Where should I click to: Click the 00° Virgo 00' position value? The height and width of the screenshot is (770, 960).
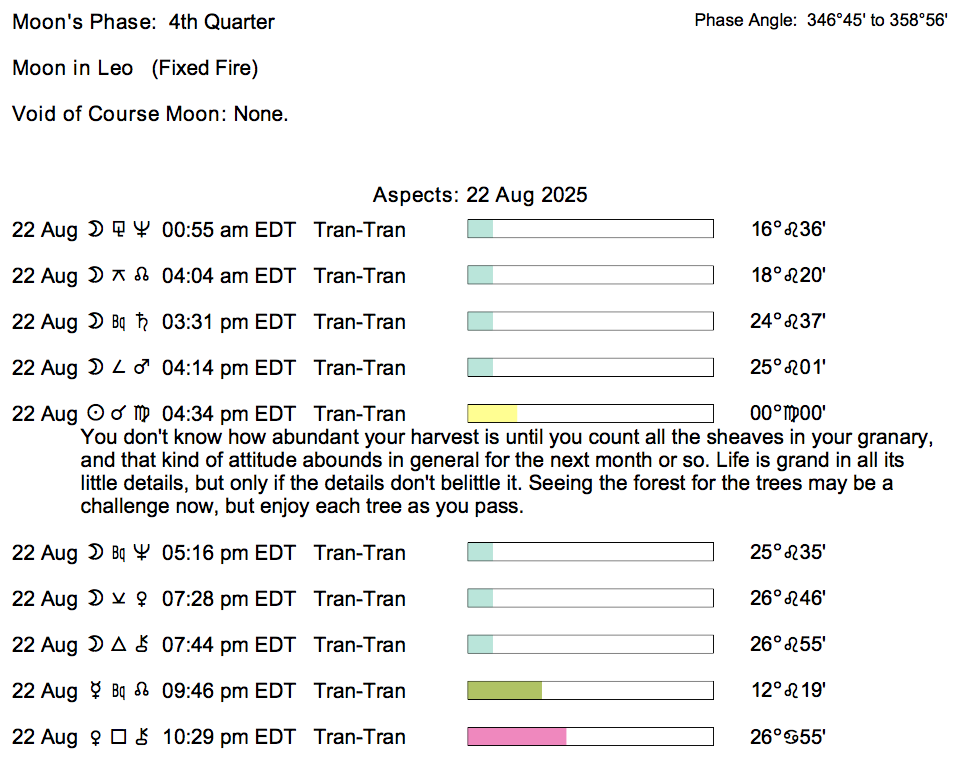[789, 414]
